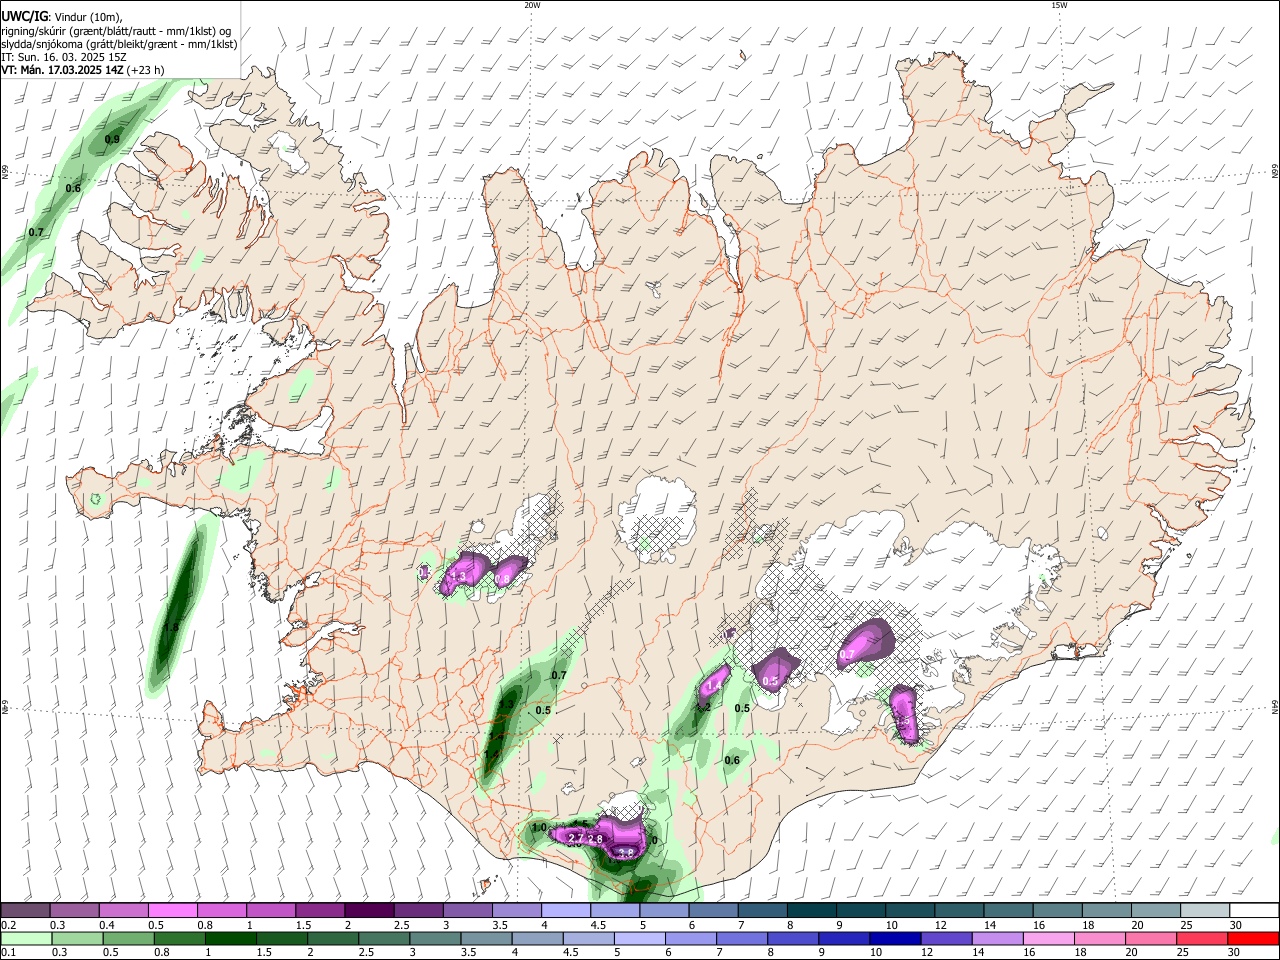The width and height of the screenshot is (1280, 960).
Task: Pick the pink 16–18 rain scale swatch
Action: [1049, 938]
